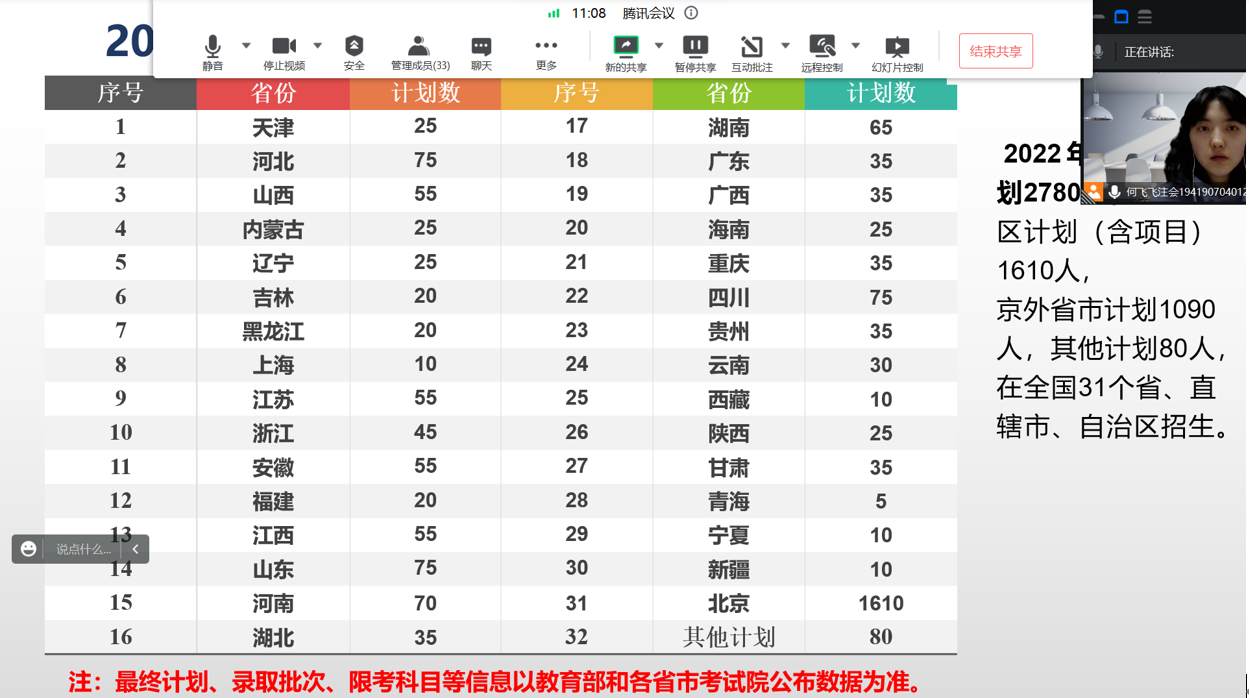
Task: Open Manage Members (管理成员) panel
Action: (x=419, y=47)
